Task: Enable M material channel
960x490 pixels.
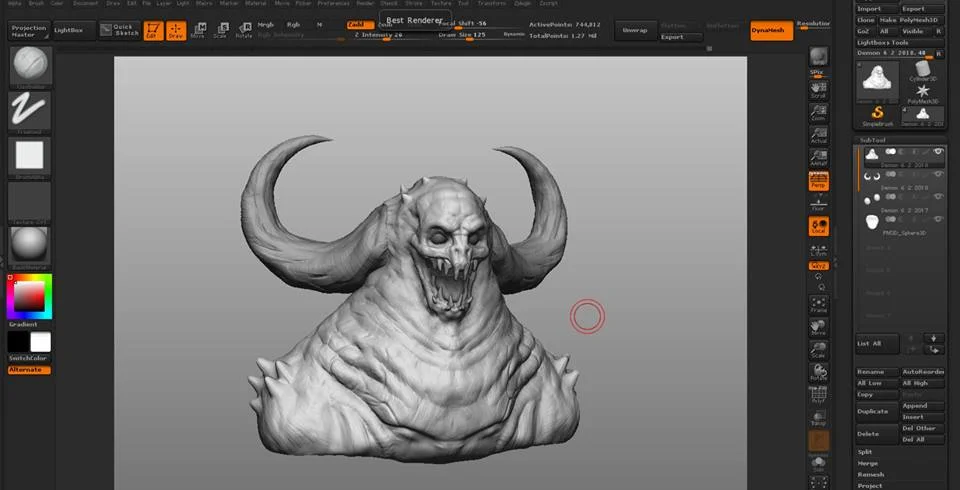Action: click(x=319, y=25)
